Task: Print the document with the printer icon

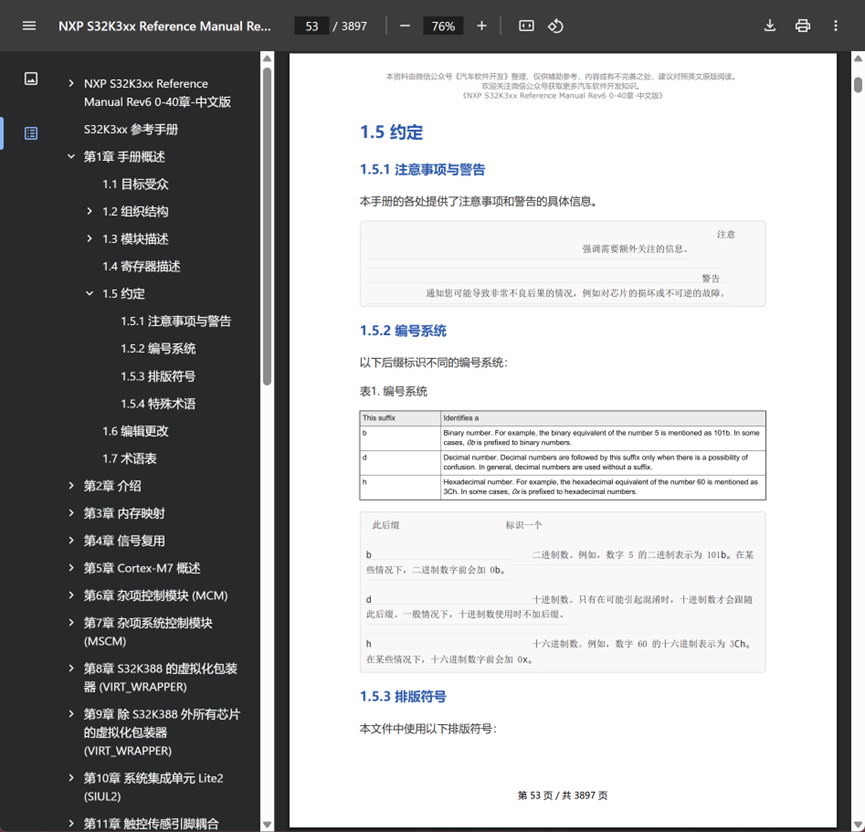Action: 803,26
